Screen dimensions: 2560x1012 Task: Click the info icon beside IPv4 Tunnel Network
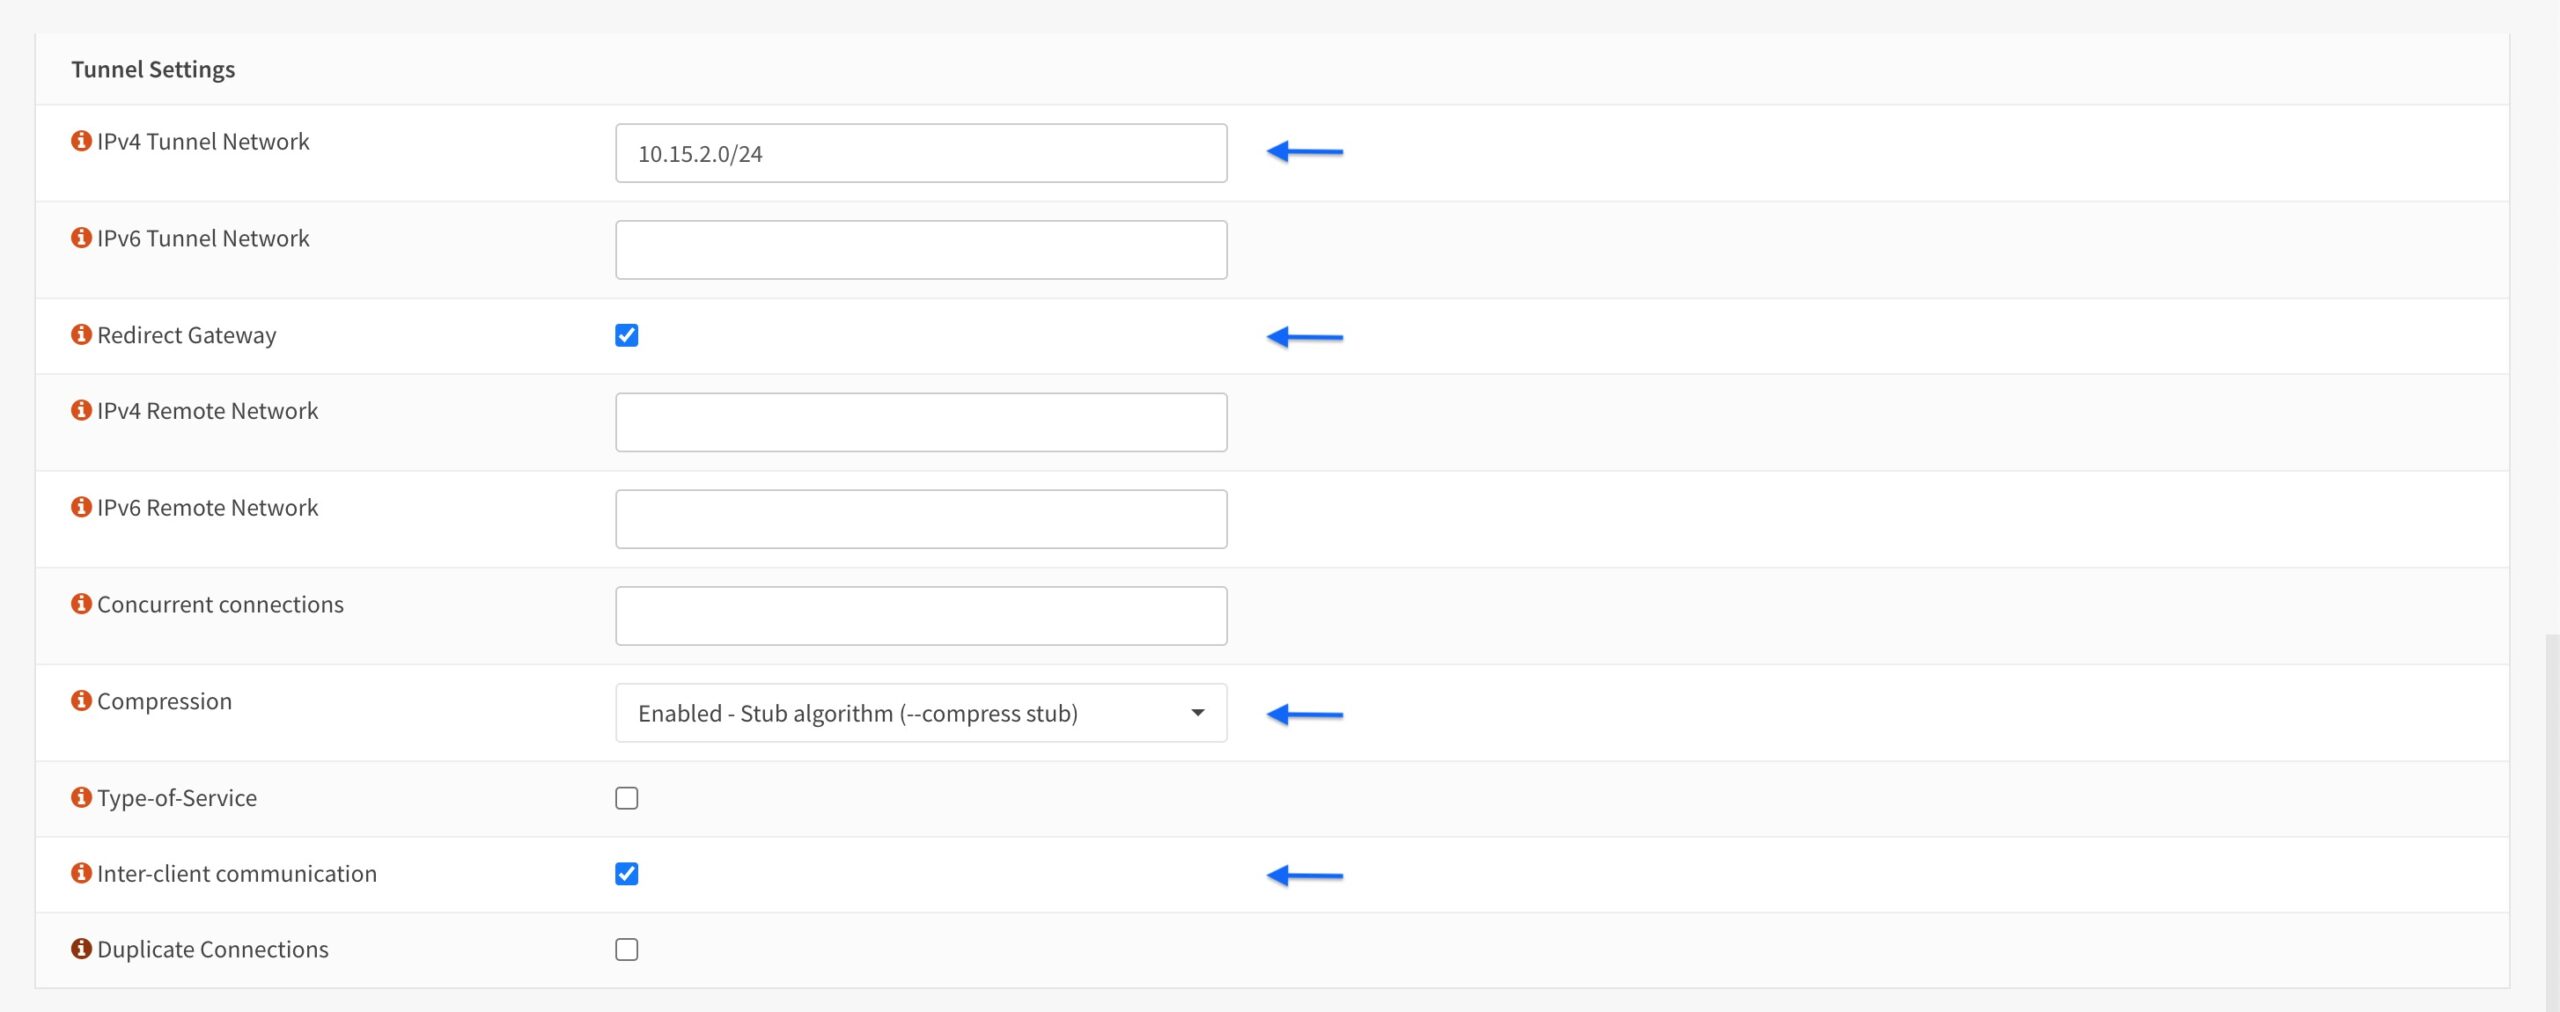81,141
